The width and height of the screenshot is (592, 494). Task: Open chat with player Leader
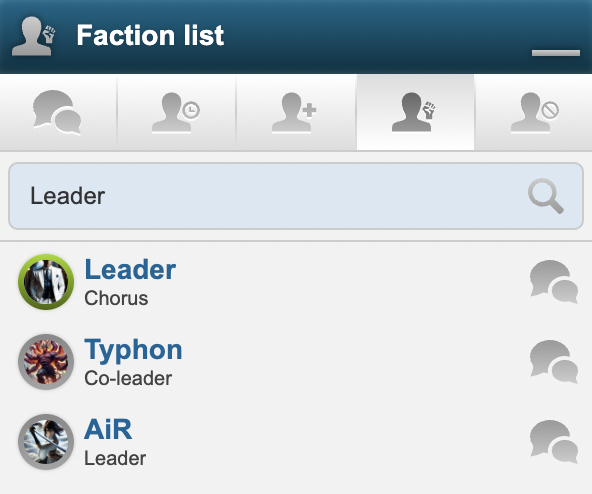click(553, 282)
